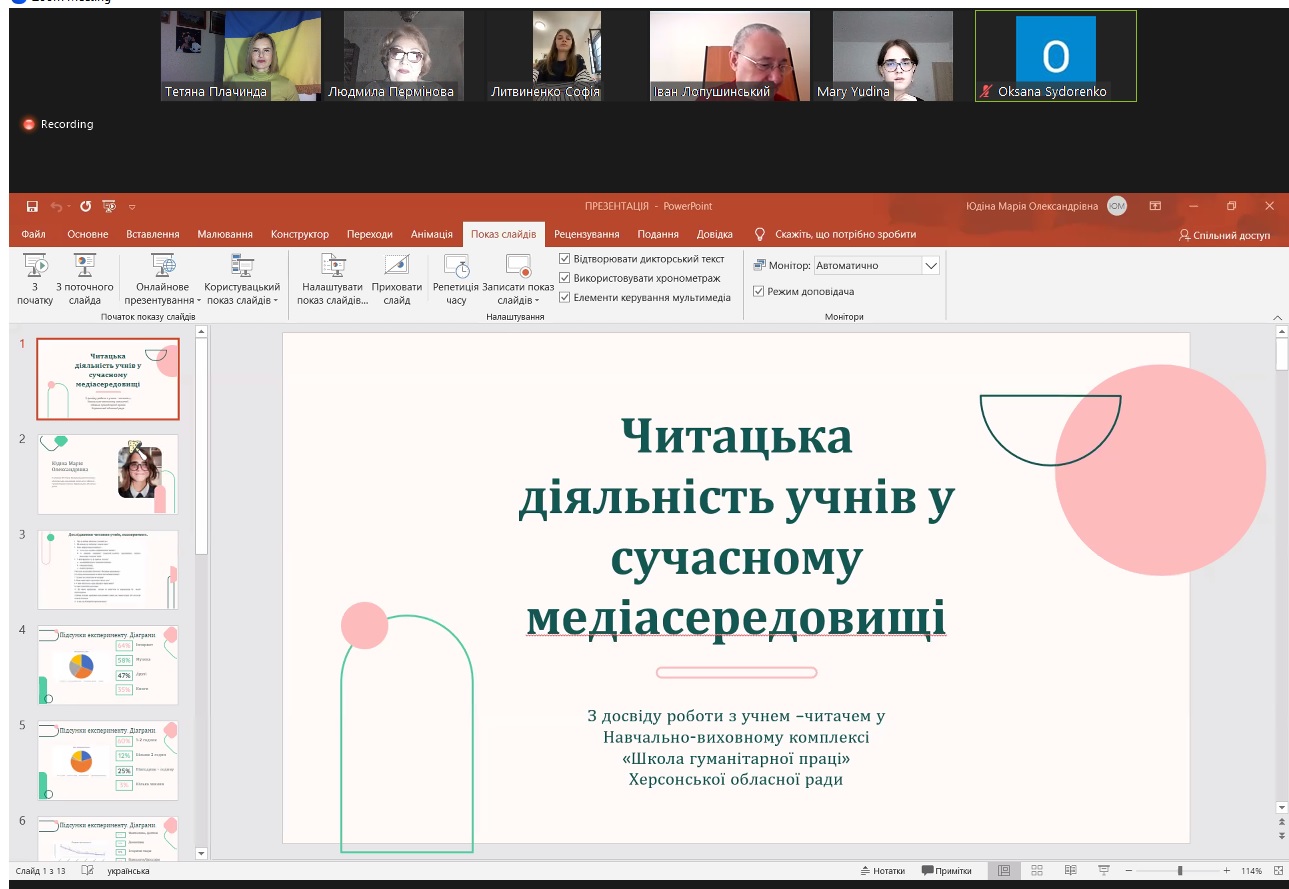The image size is (1289, 889).
Task: Click subtitle 'Школа гуманітарної праці' text
Action: (736, 759)
